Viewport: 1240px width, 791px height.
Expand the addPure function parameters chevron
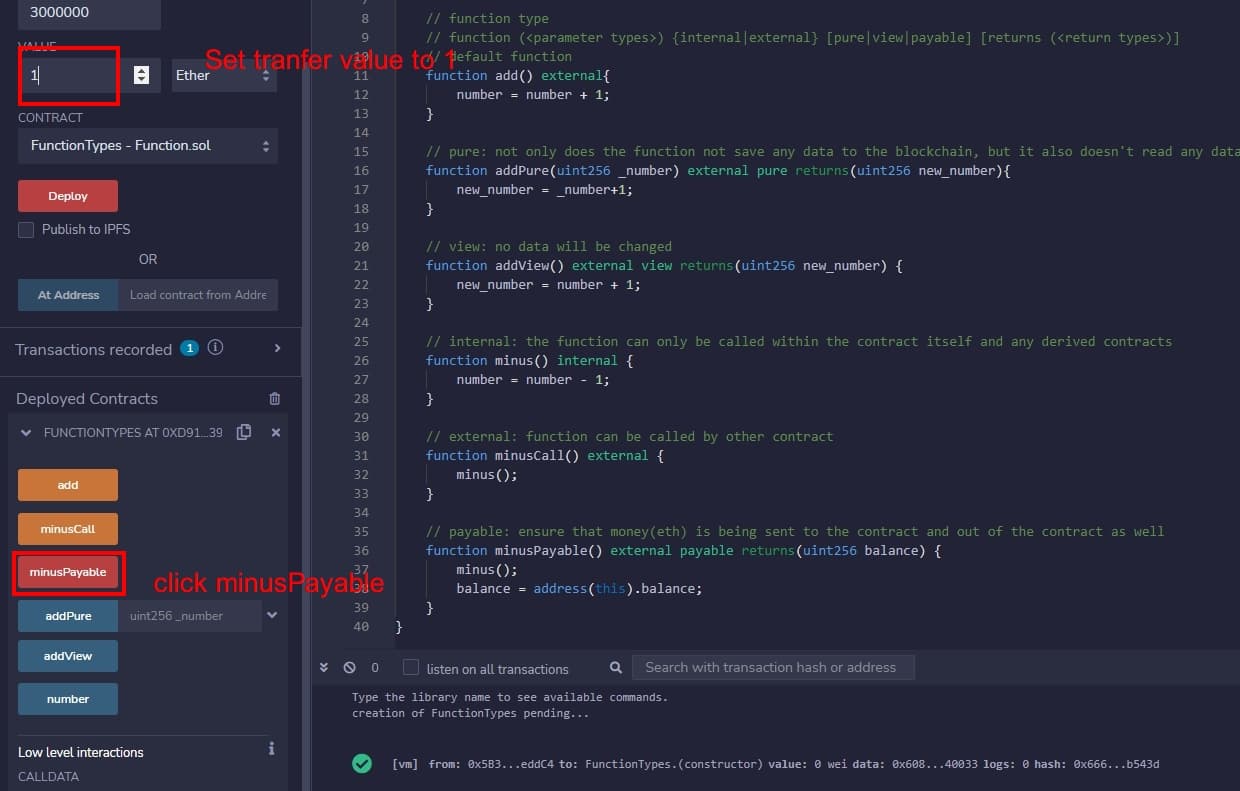(271, 615)
